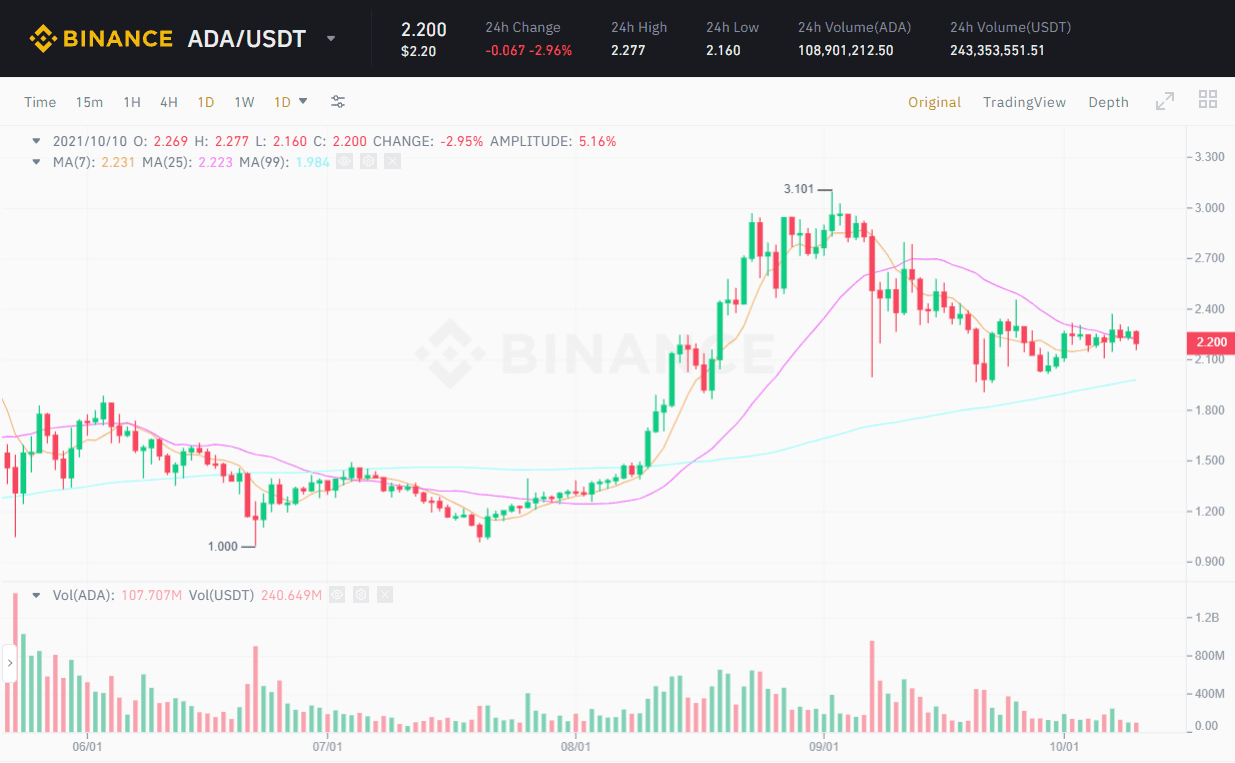Click the 24h Volume(USDT) value 243,353,551.51
1235x763 pixels.
pyautogui.click(x=997, y=50)
